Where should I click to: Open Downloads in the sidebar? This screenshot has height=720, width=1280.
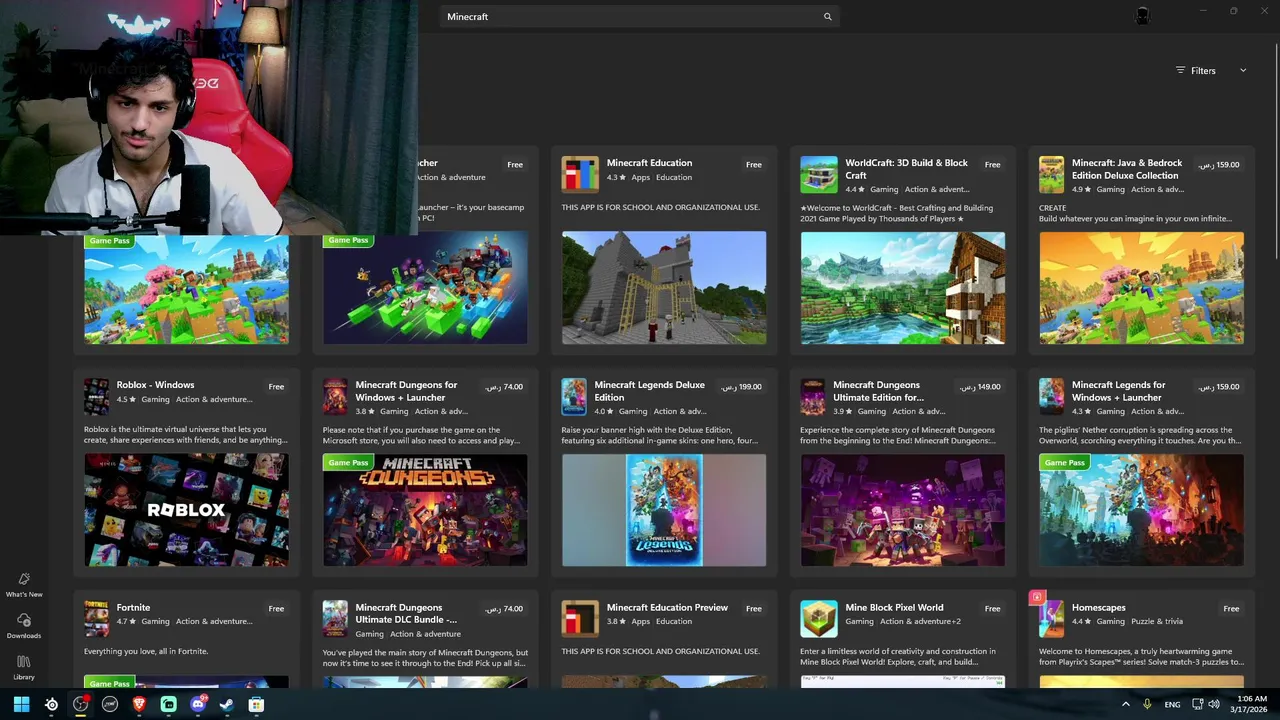click(x=24, y=627)
